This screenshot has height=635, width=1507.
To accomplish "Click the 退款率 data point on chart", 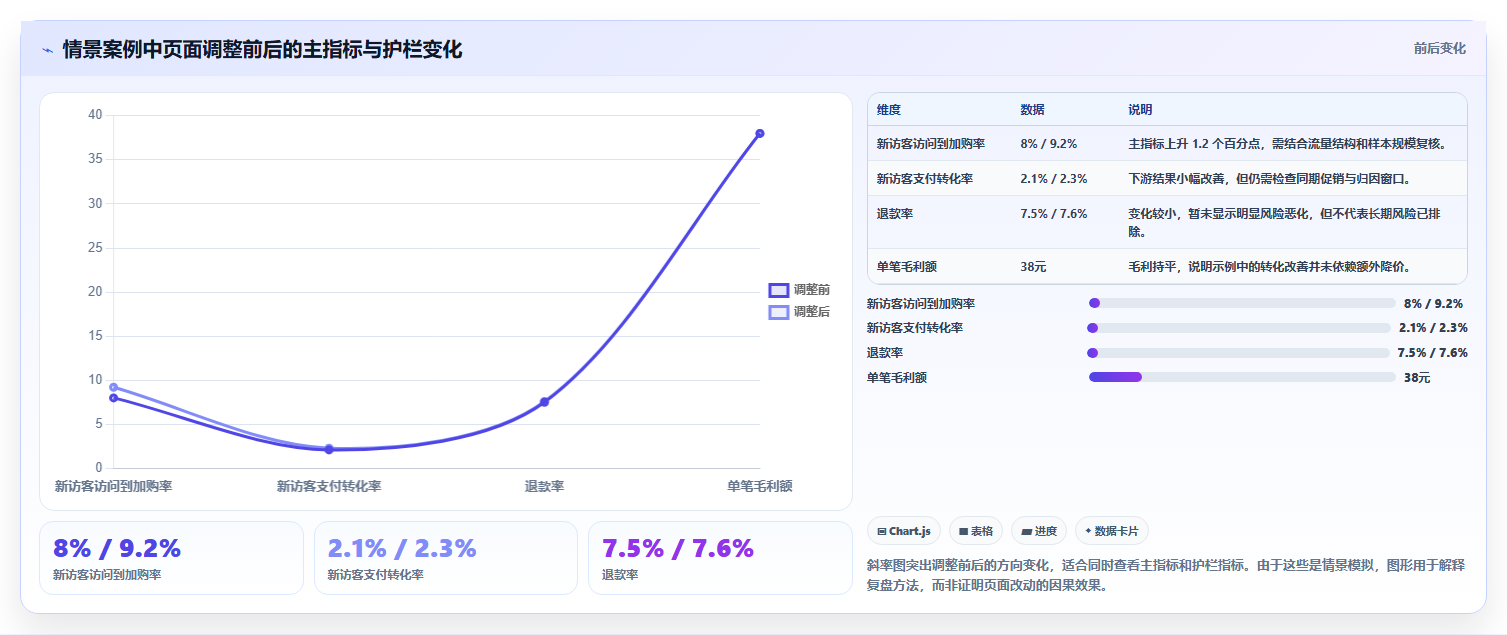I will tap(544, 402).
